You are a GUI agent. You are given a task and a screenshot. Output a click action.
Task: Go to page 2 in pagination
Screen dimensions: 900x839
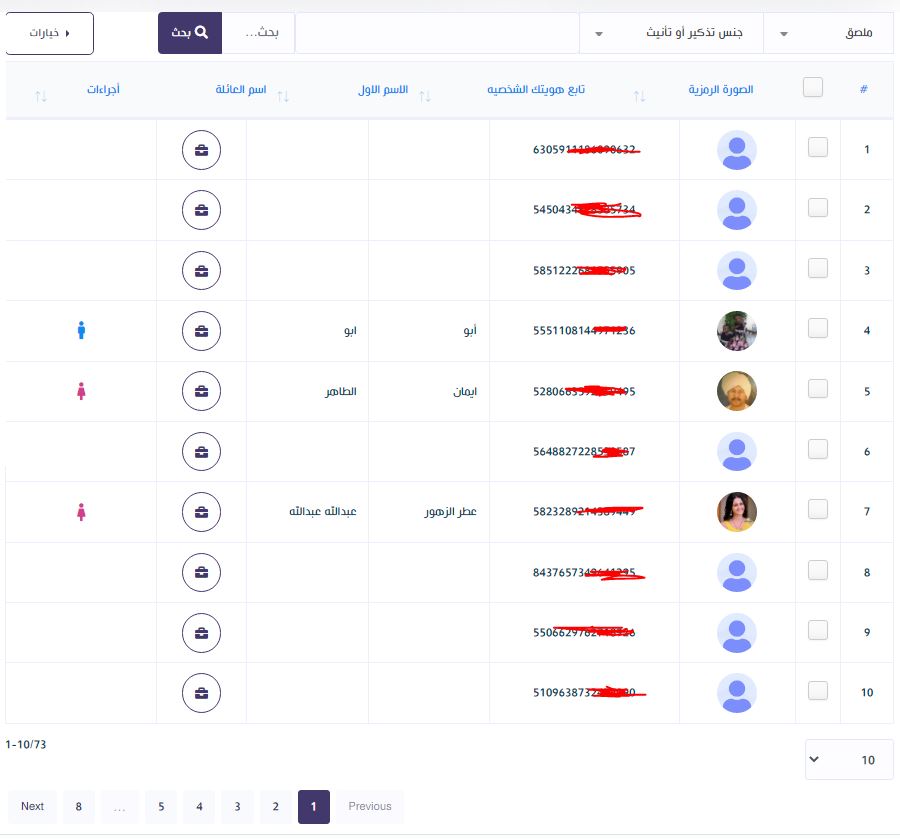[x=275, y=807]
